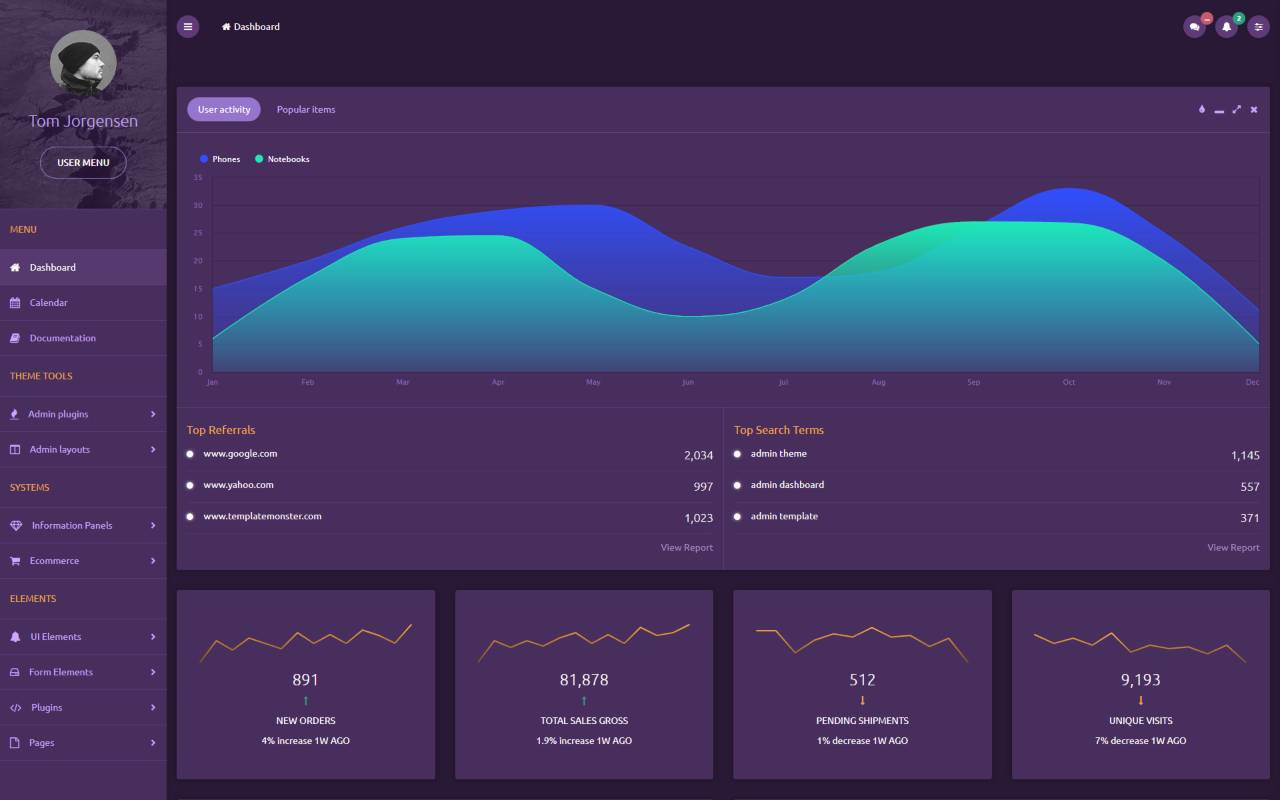
Task: Click the Pages file icon
Action: [15, 743]
